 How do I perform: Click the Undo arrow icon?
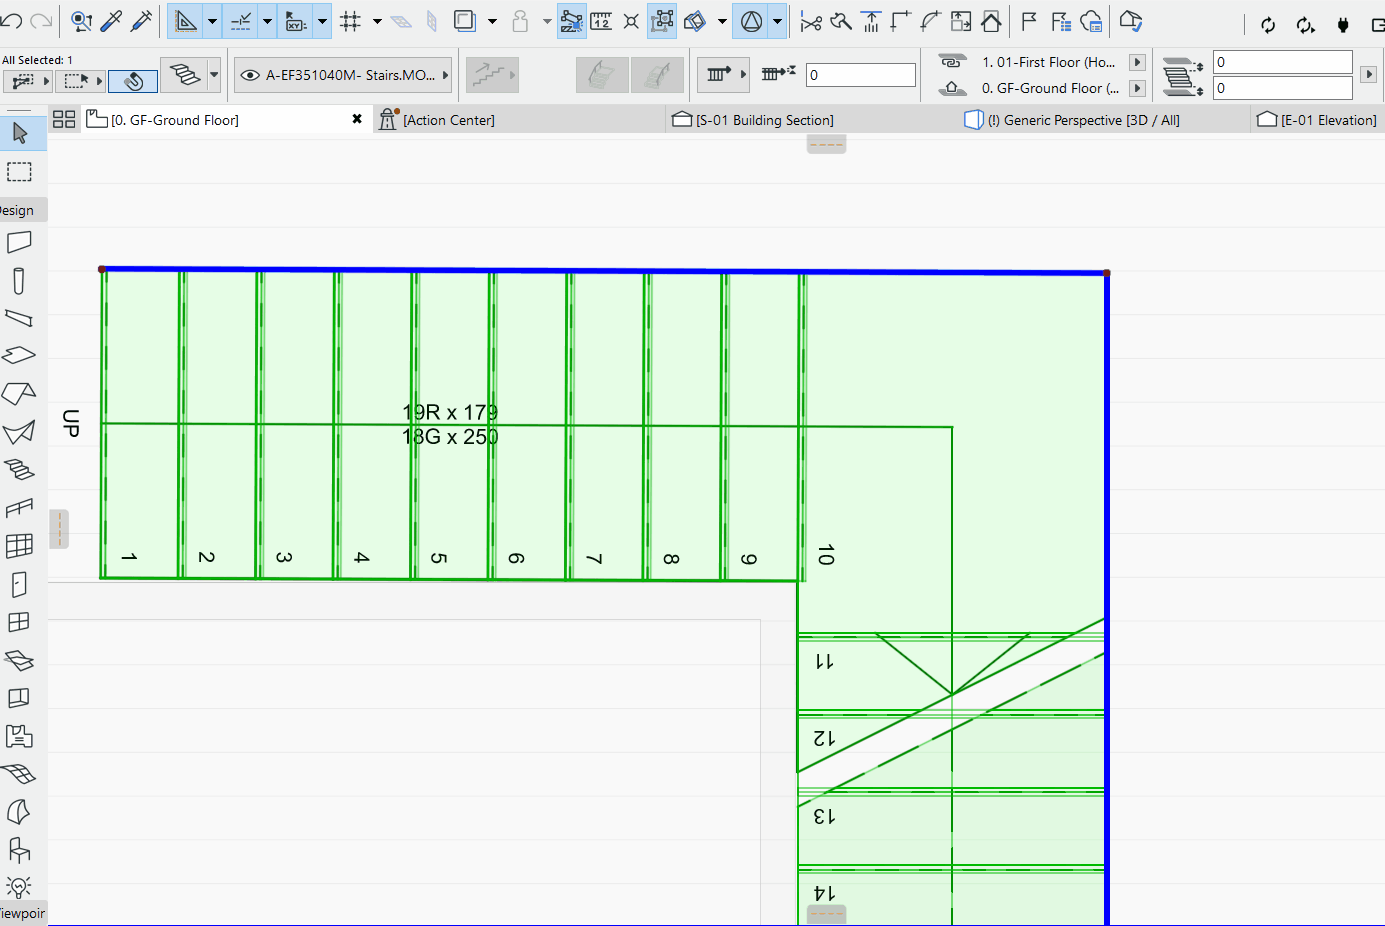click(x=11, y=21)
